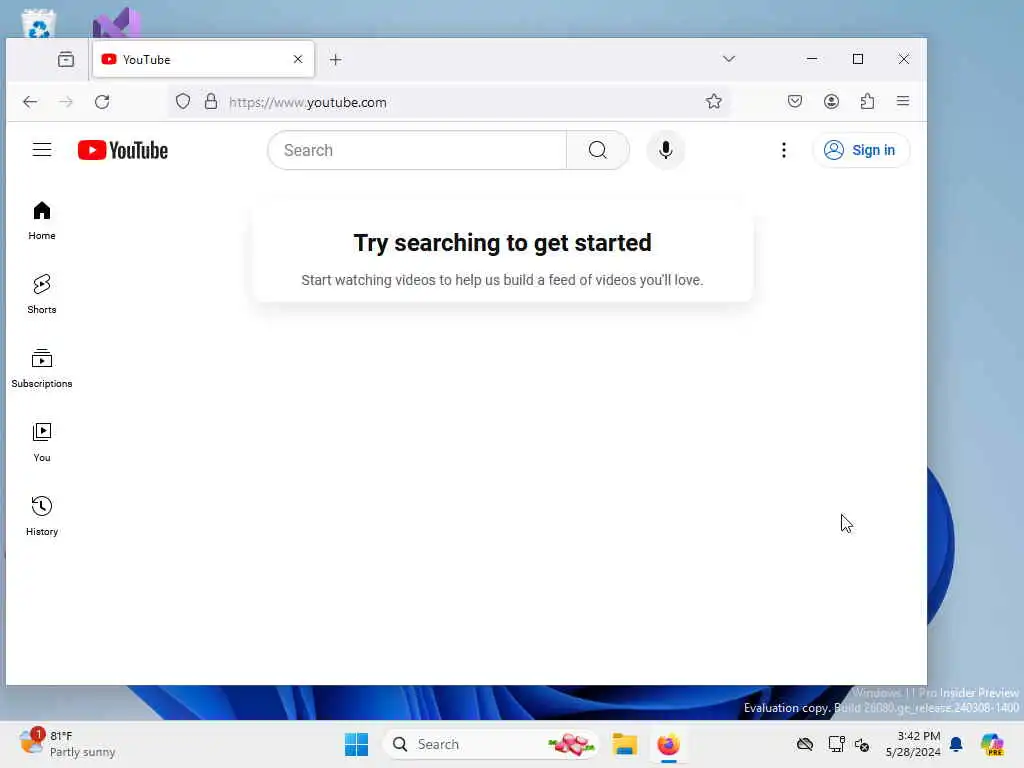Open the Windows Start menu
The width and height of the screenshot is (1024, 768).
tap(357, 744)
